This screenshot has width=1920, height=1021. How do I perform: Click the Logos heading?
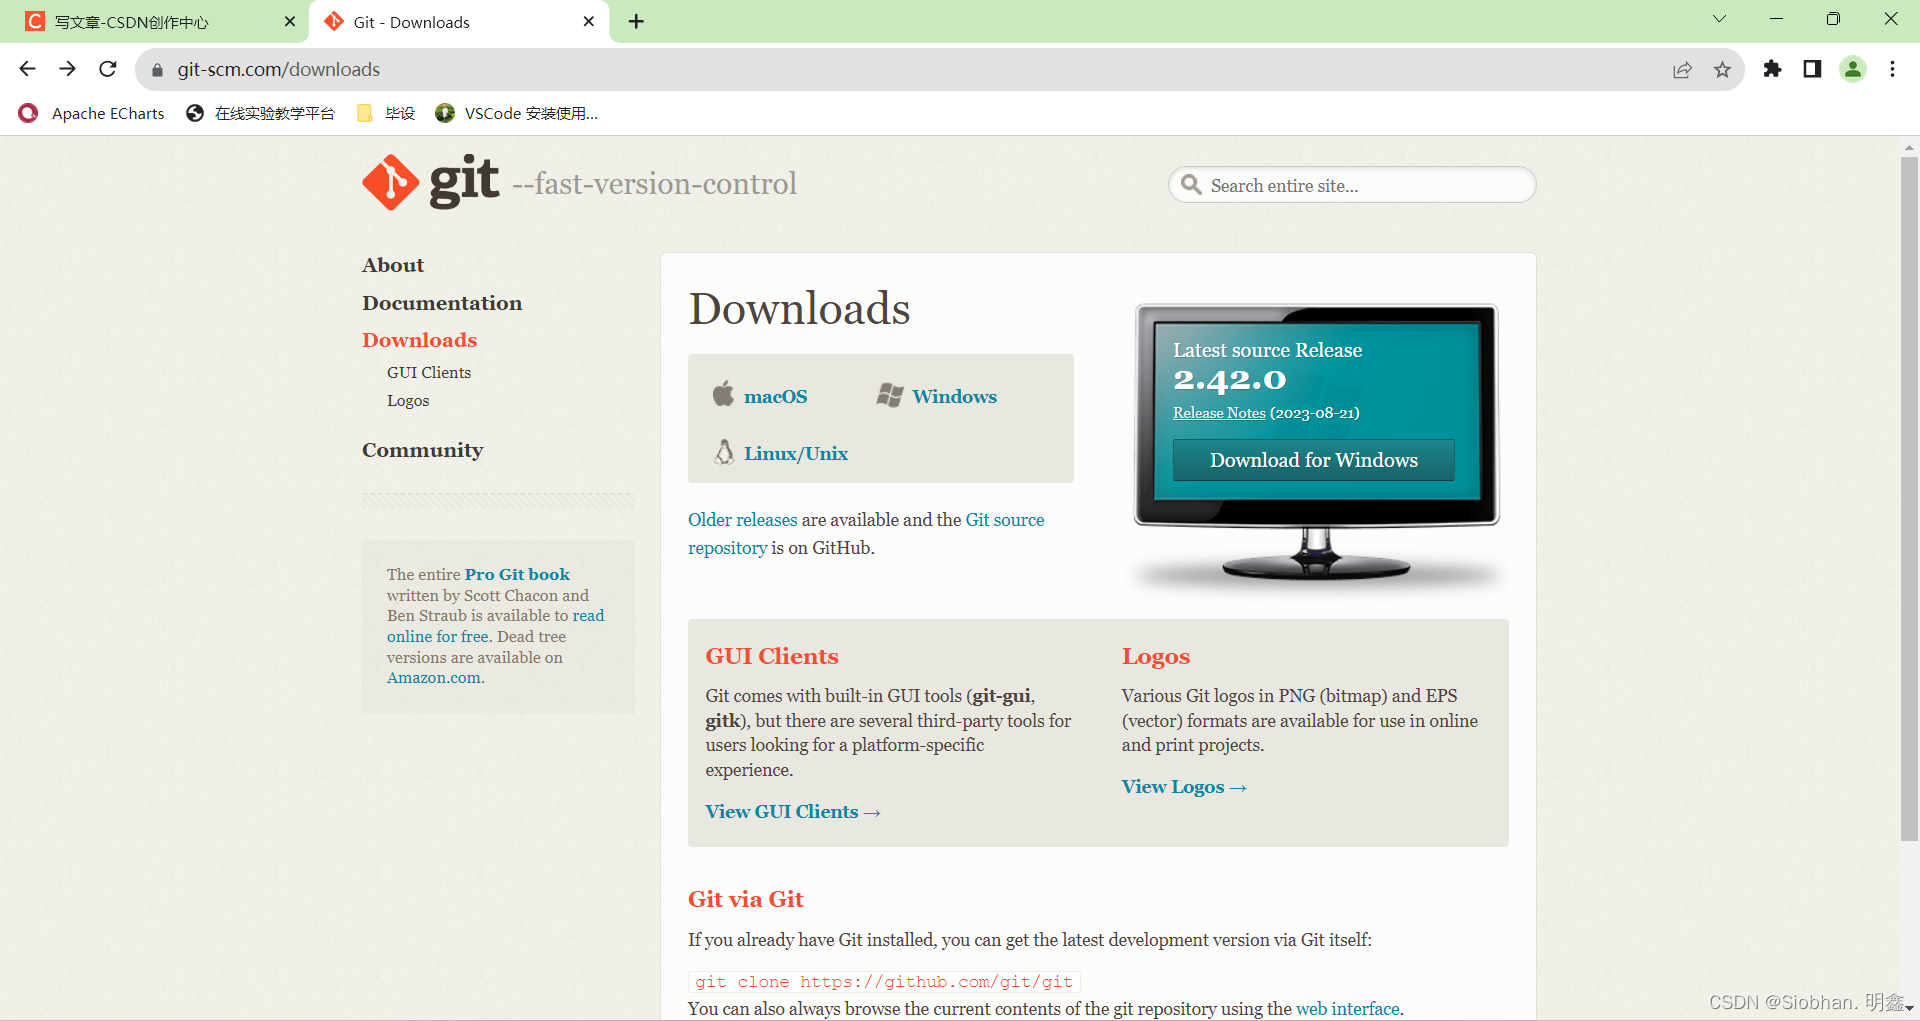point(1156,657)
